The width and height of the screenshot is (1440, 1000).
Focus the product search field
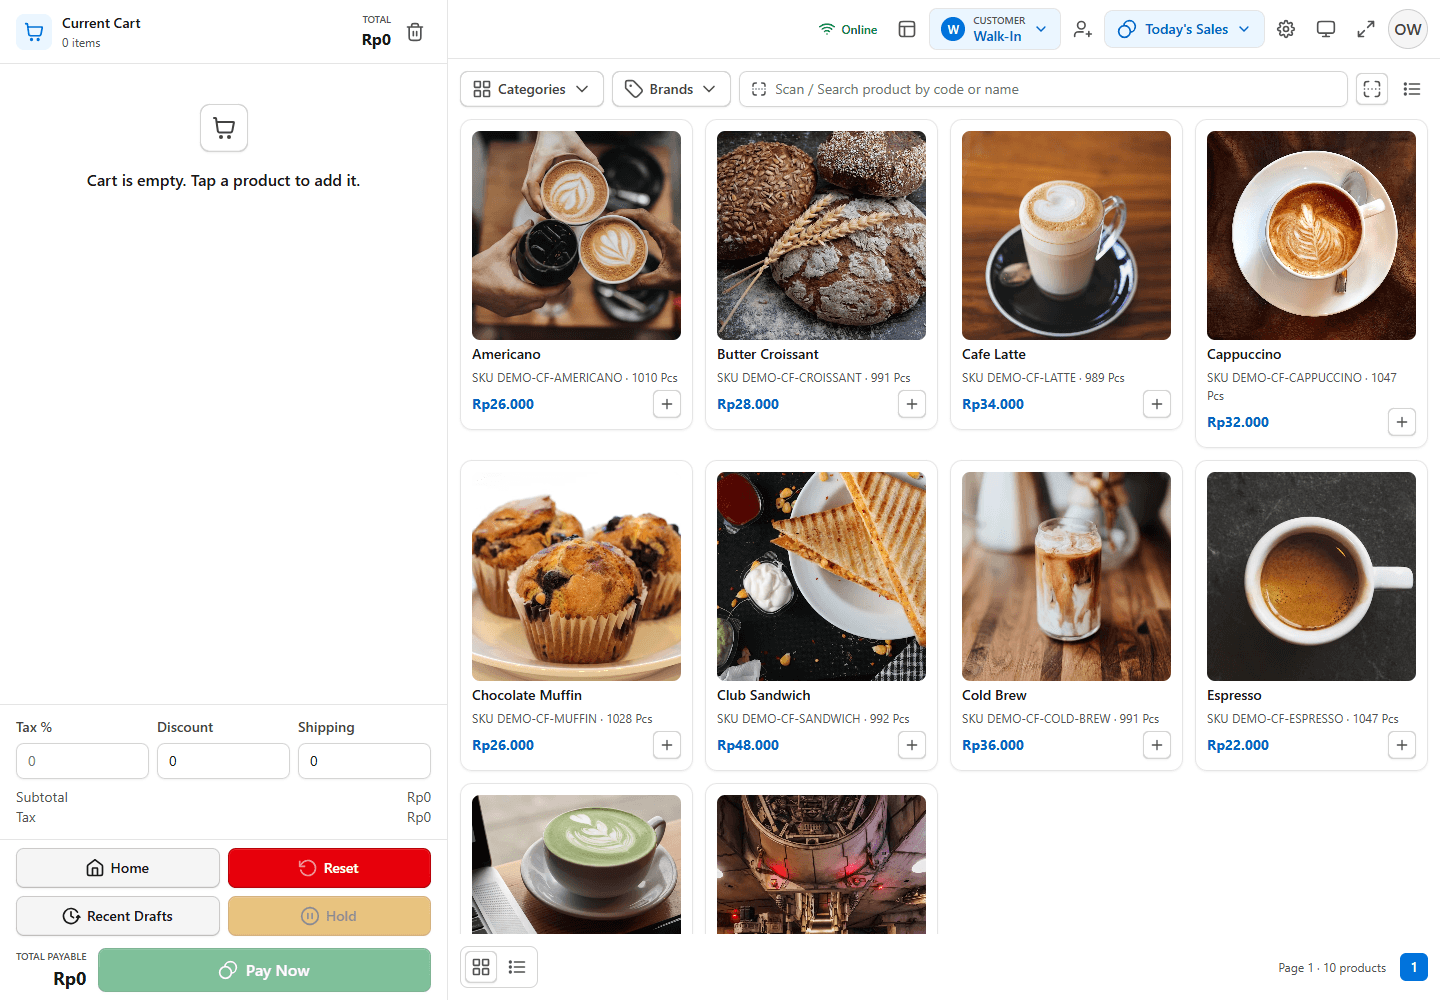point(1043,89)
